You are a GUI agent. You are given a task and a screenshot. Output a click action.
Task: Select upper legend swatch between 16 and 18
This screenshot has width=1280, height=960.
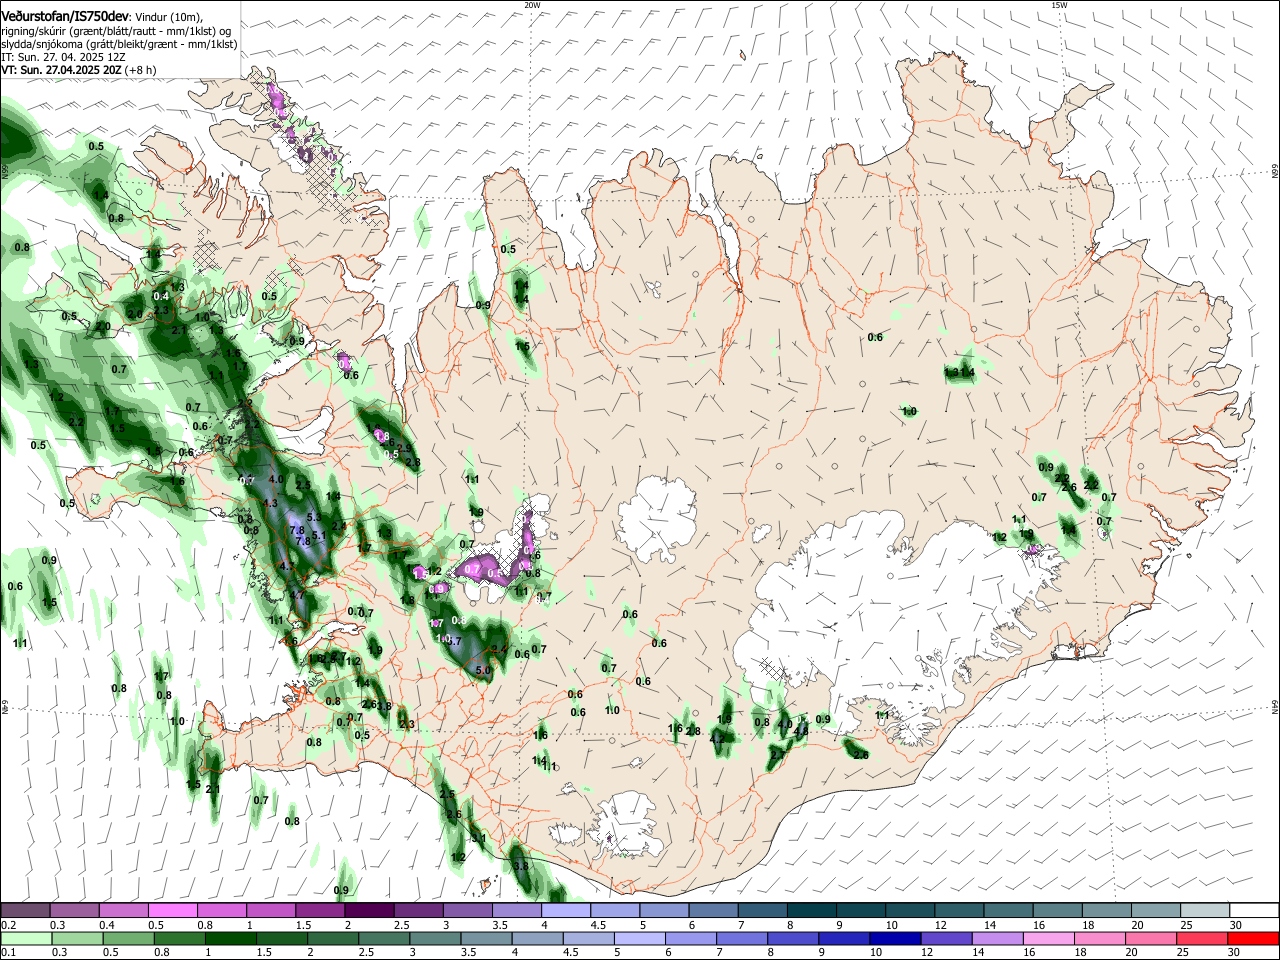click(x=1057, y=910)
